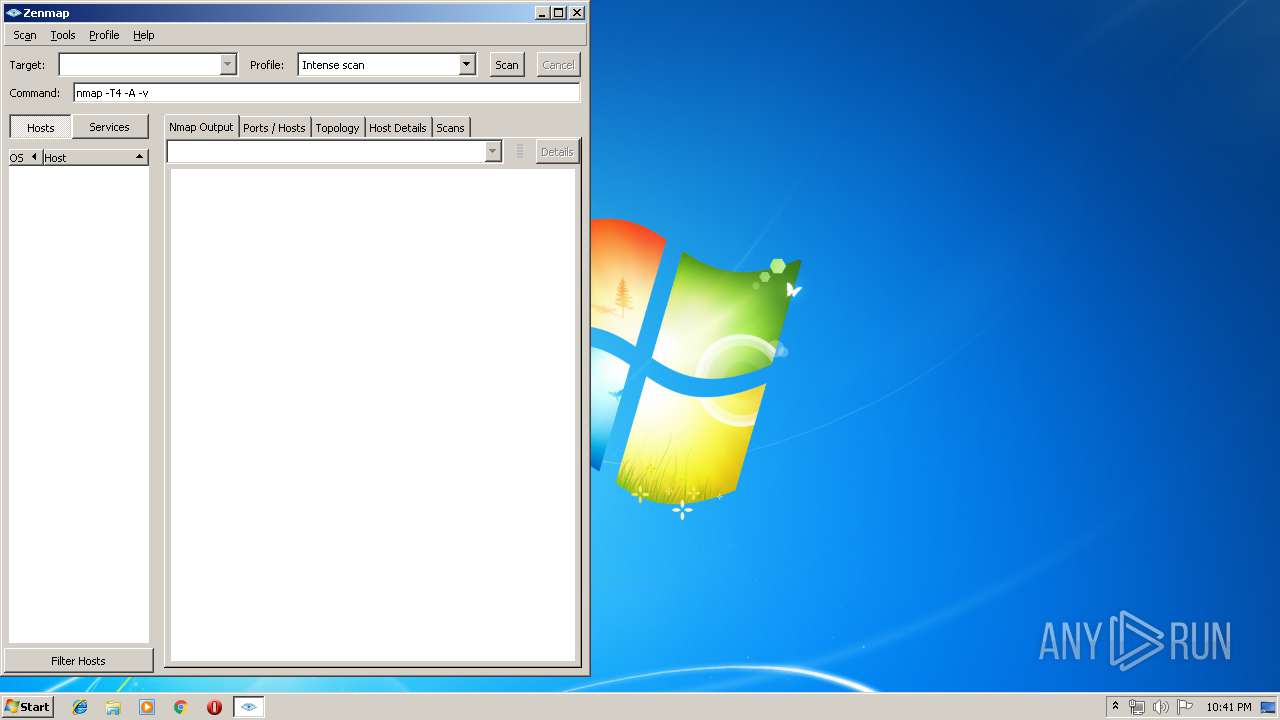The image size is (1280, 720).
Task: Click the network tray icon
Action: (x=1137, y=707)
